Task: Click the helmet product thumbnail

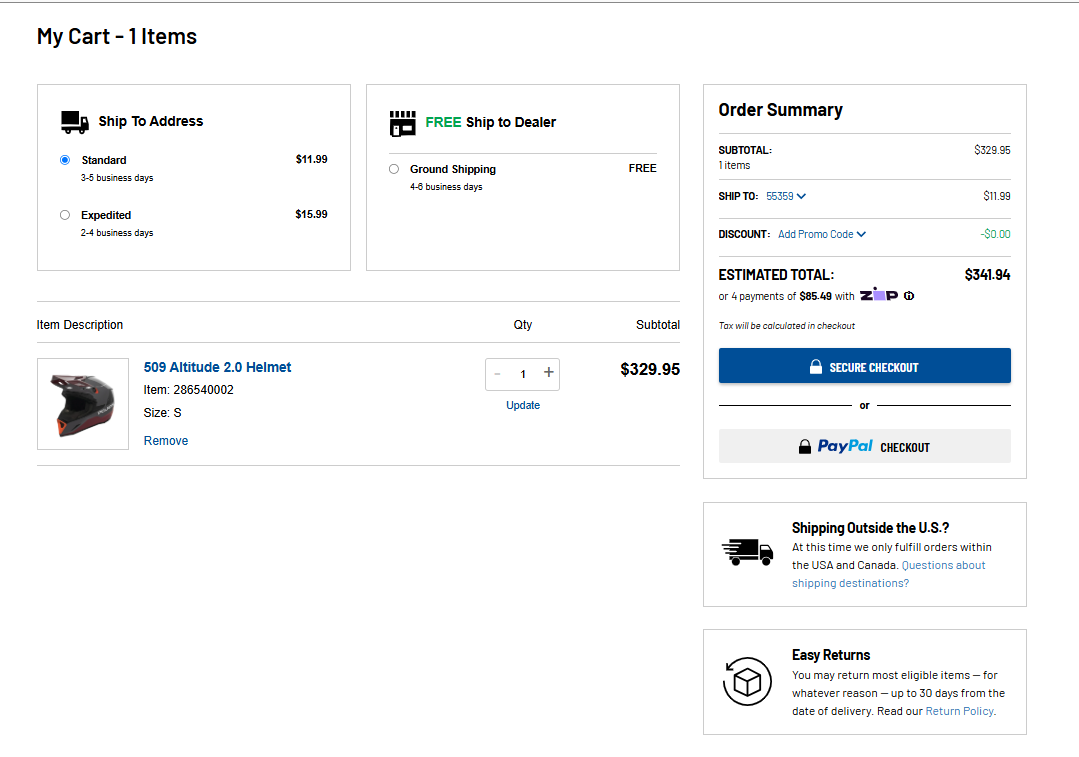Action: click(x=83, y=403)
